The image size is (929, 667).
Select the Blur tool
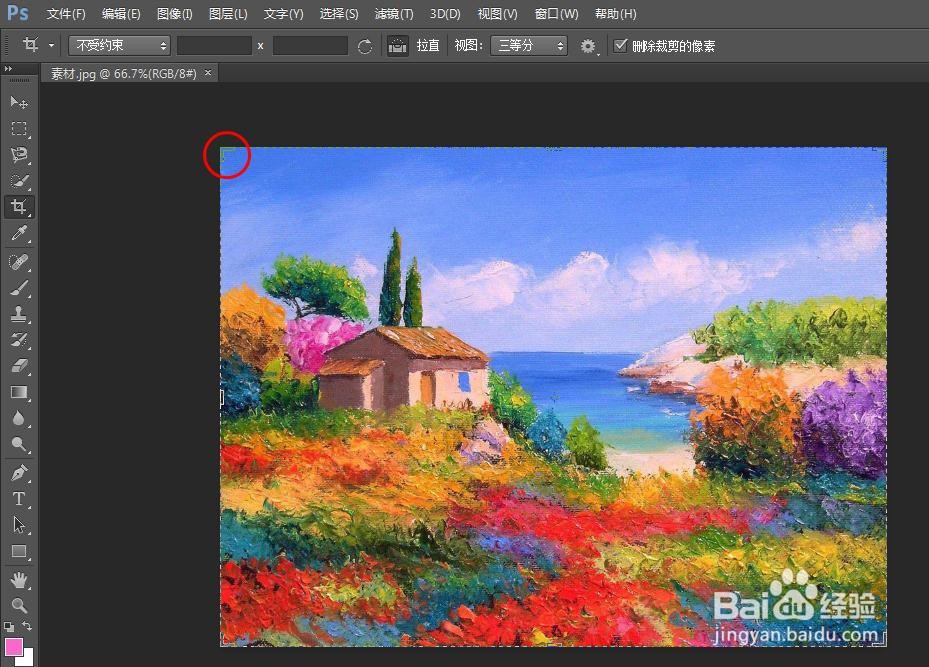(19, 418)
